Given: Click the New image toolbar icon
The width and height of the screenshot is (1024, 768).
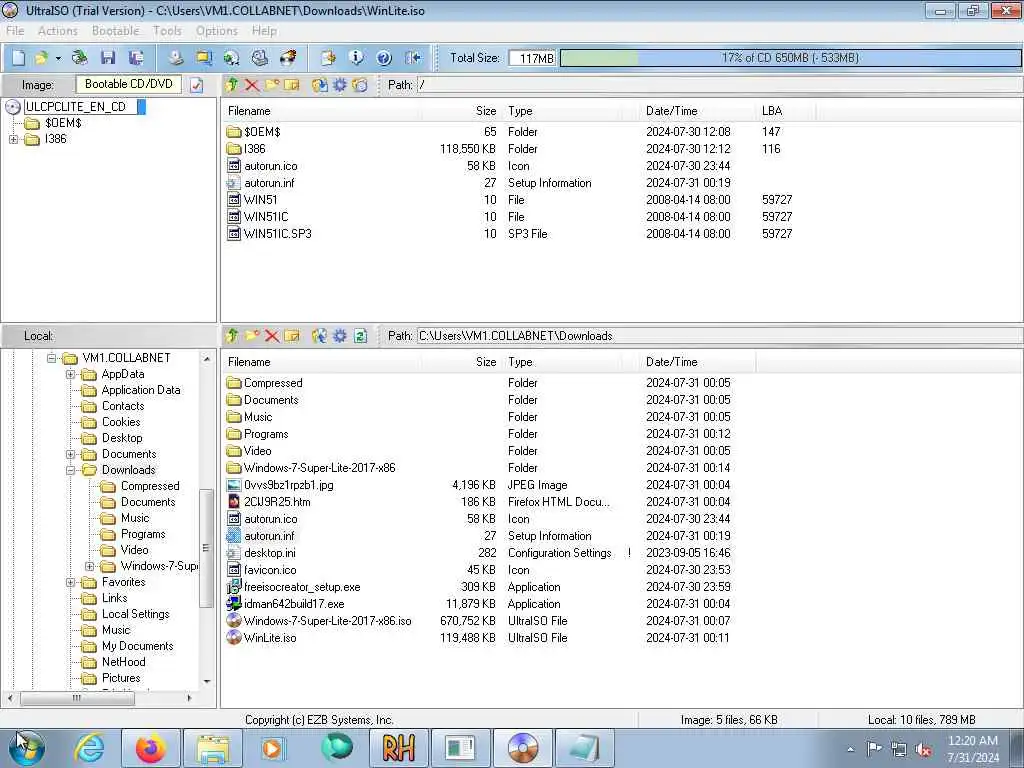Looking at the screenshot, I should [x=18, y=57].
